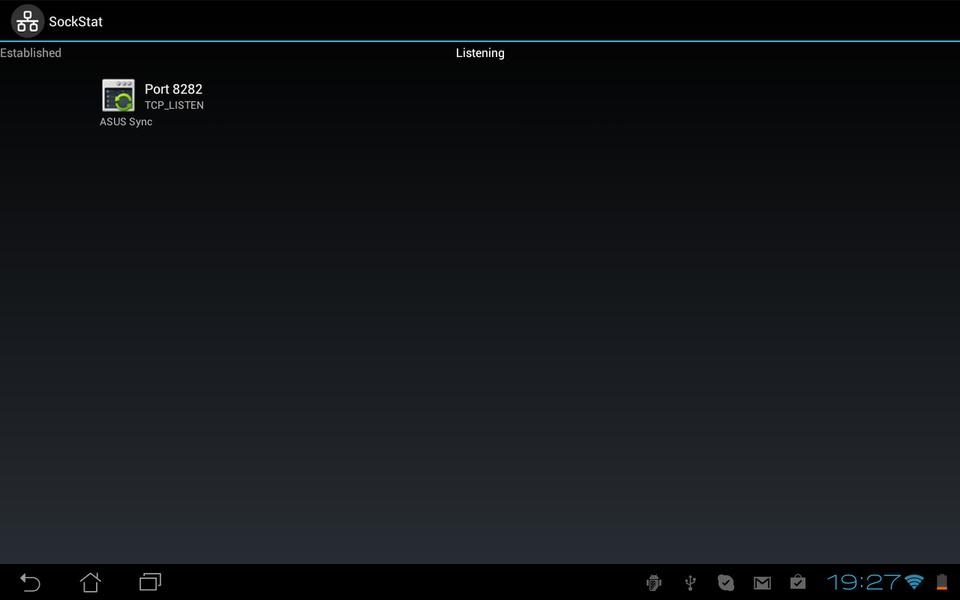Open the Wi-Fi signal status icon
Screen dimensions: 960x600
coord(914,582)
